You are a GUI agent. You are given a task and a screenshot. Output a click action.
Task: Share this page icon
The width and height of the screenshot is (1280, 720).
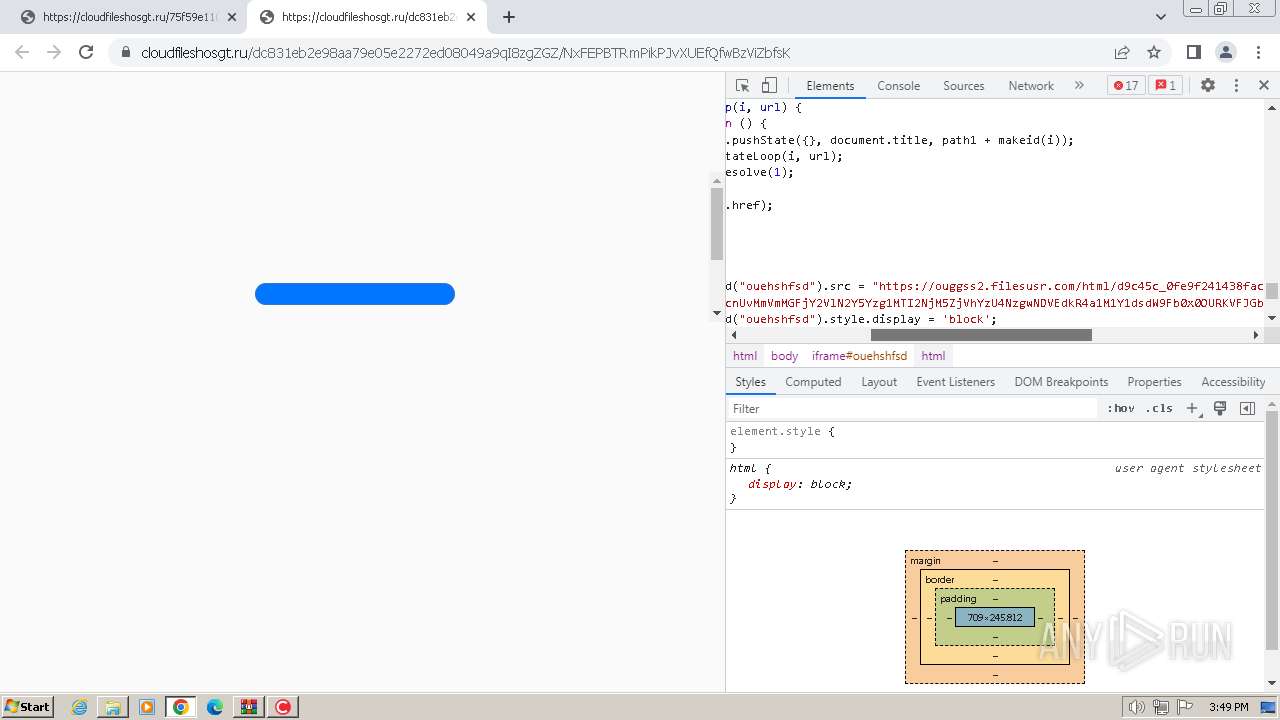tap(1122, 52)
